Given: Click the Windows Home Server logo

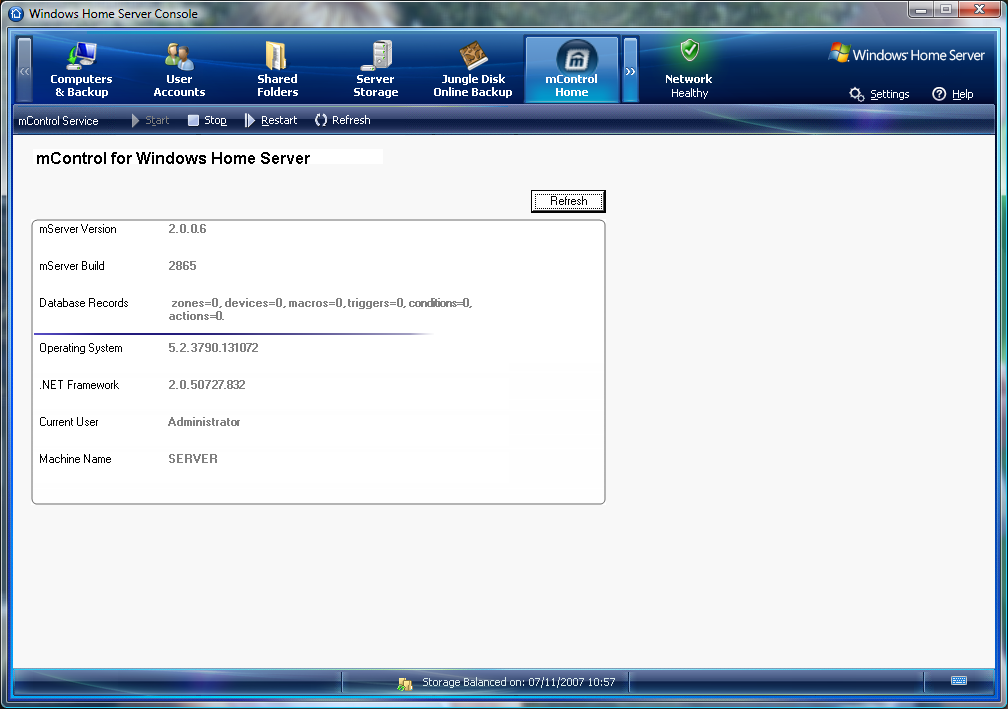Looking at the screenshot, I should [906, 55].
